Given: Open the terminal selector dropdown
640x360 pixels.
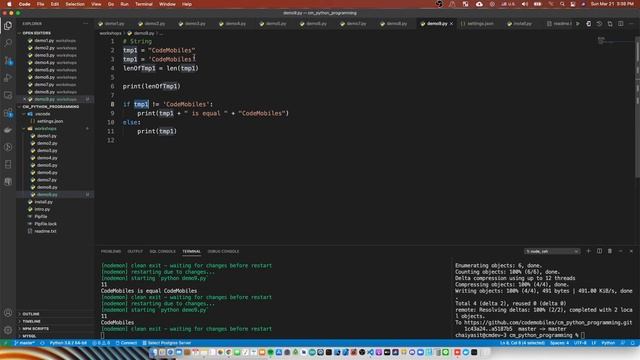Looking at the screenshot, I should click(552, 251).
